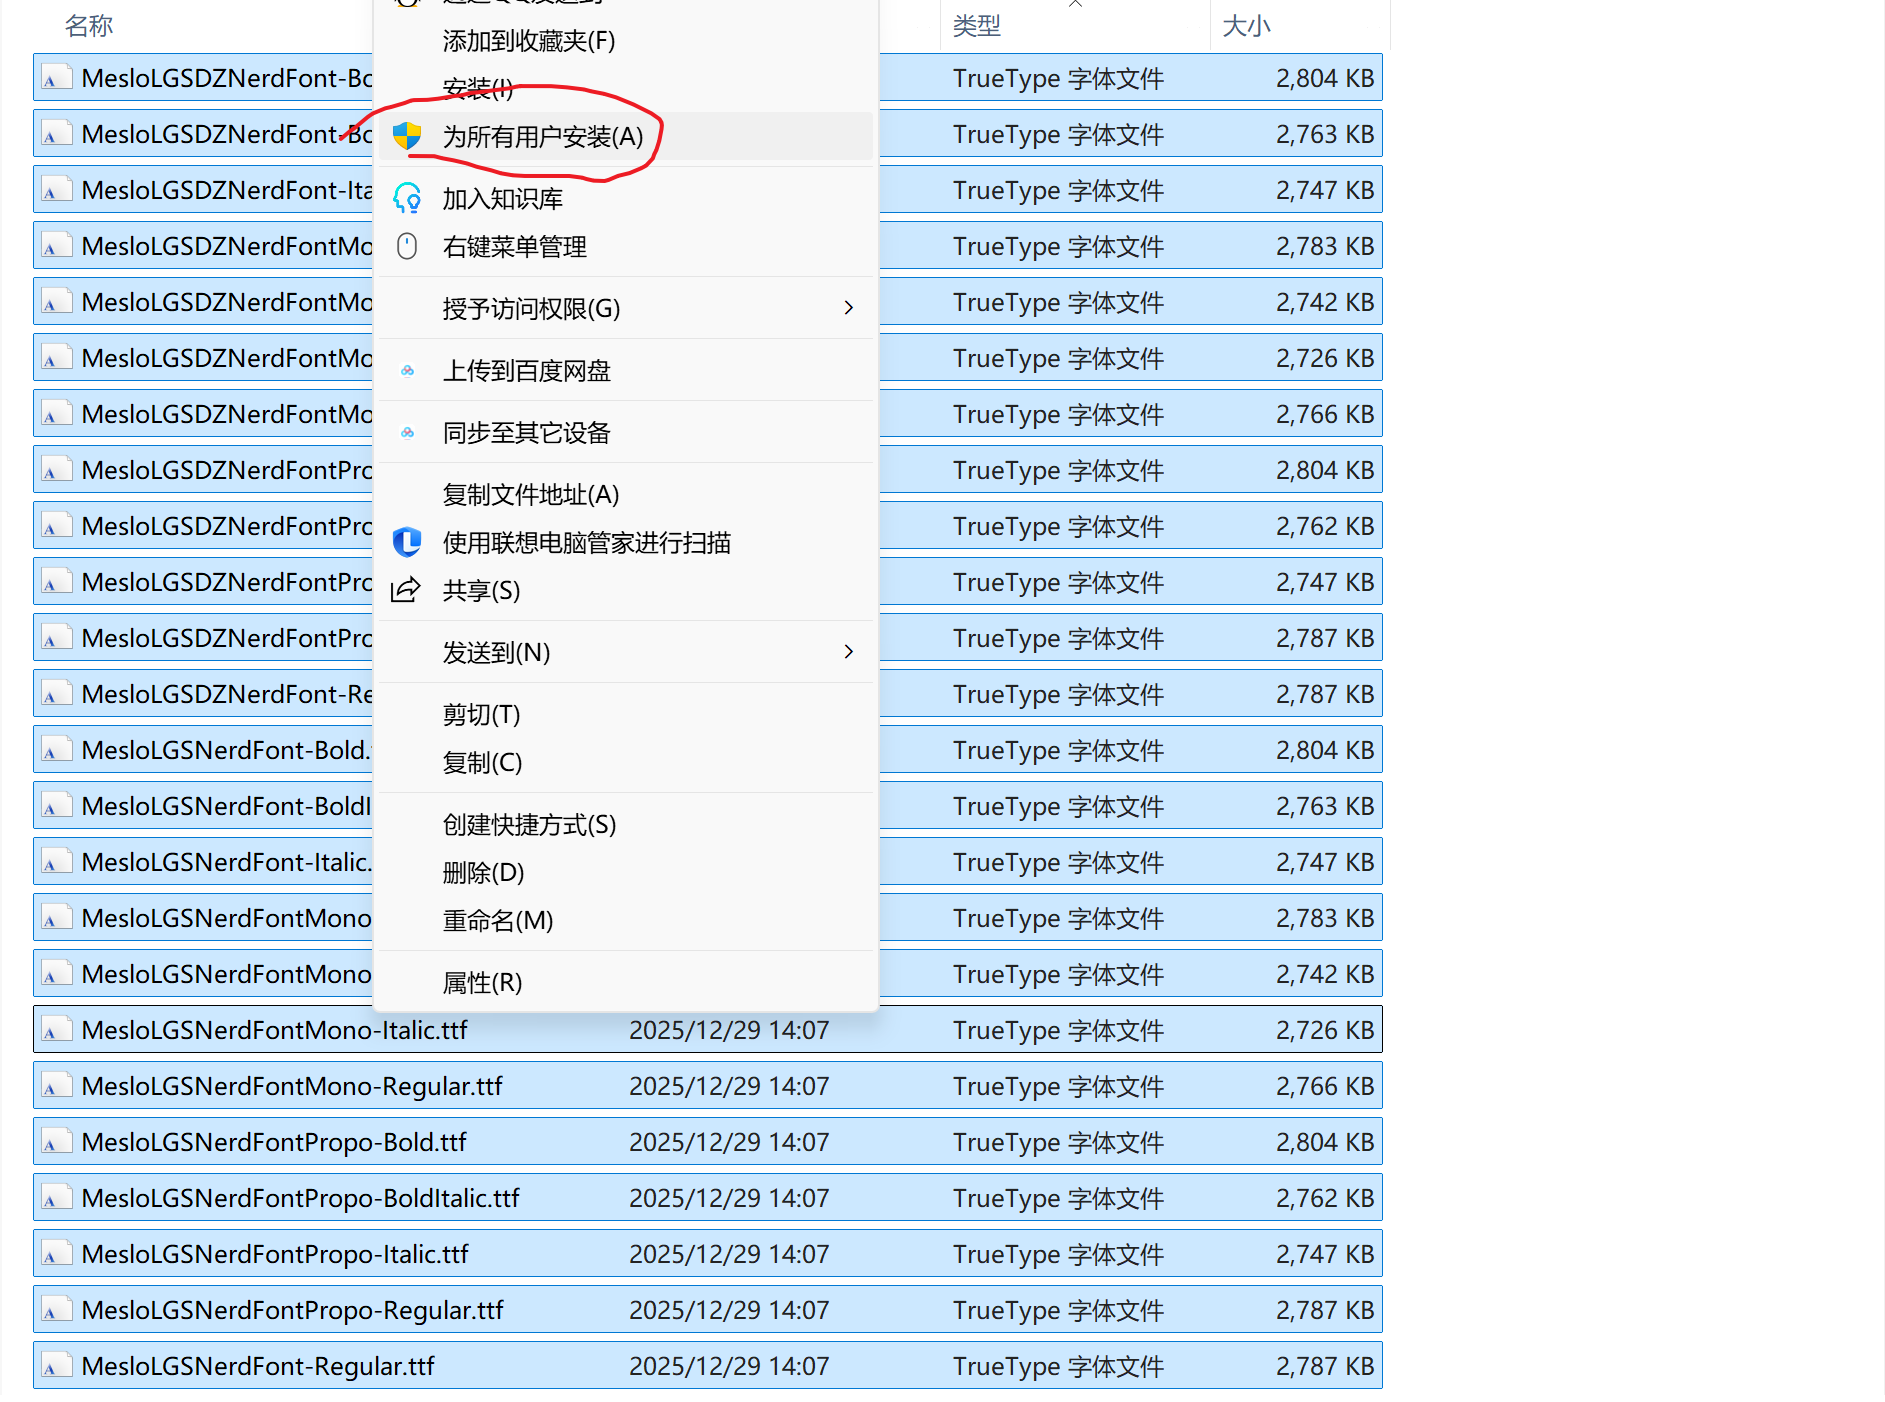Choose 复制文件地址(A) menu entry
The height and width of the screenshot is (1402, 1885).
pos(530,495)
